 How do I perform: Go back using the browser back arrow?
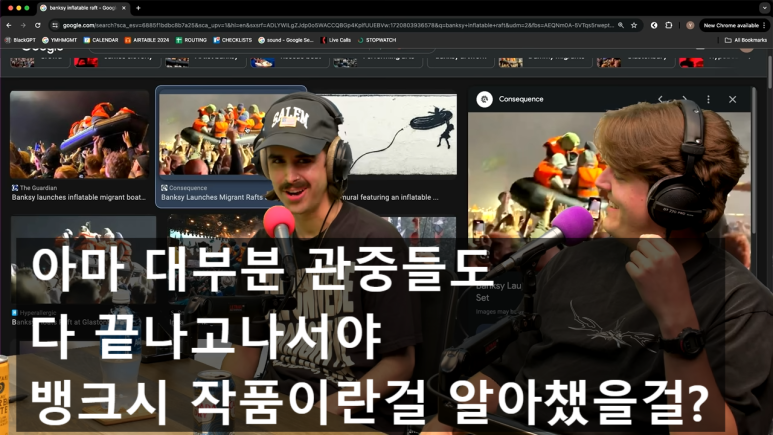(x=9, y=25)
